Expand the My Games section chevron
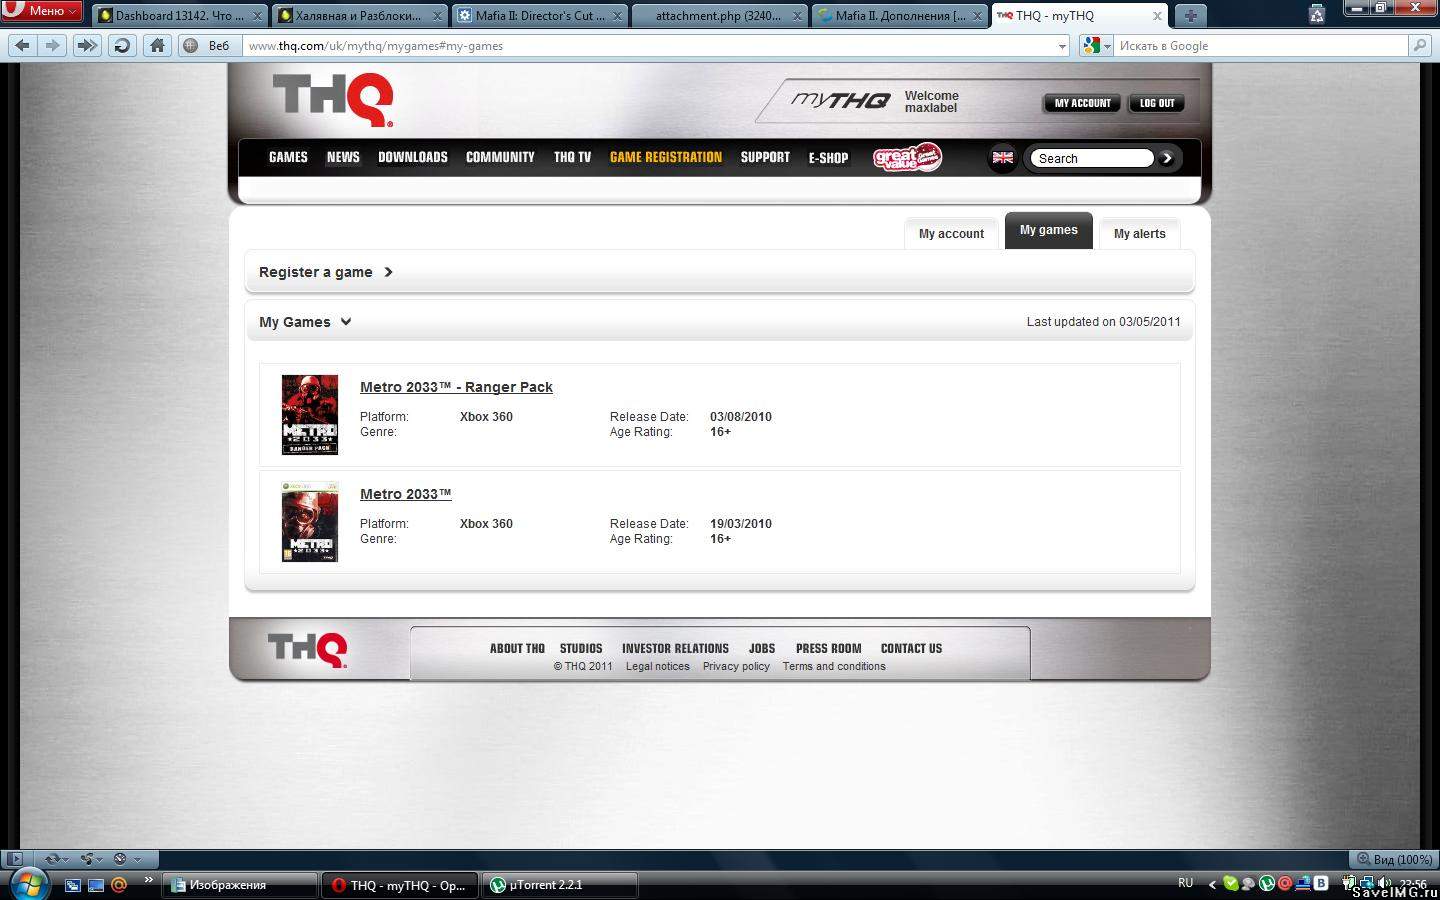 (346, 321)
